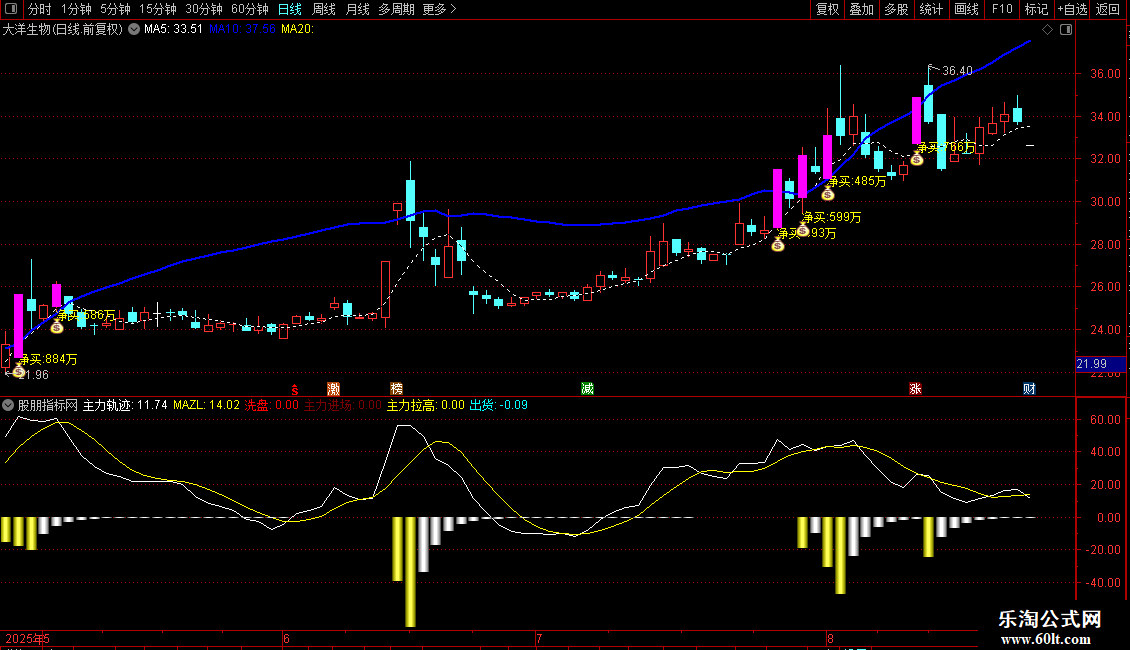Click the 大洋生物(日线.前复权) title
The width and height of the screenshot is (1130, 650).
(63, 30)
